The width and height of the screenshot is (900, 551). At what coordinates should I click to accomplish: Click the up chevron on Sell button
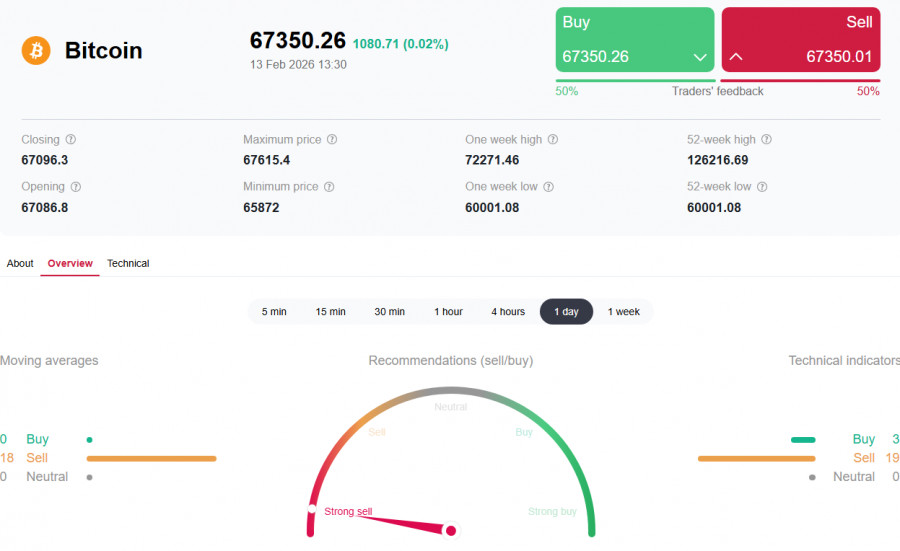[736, 56]
